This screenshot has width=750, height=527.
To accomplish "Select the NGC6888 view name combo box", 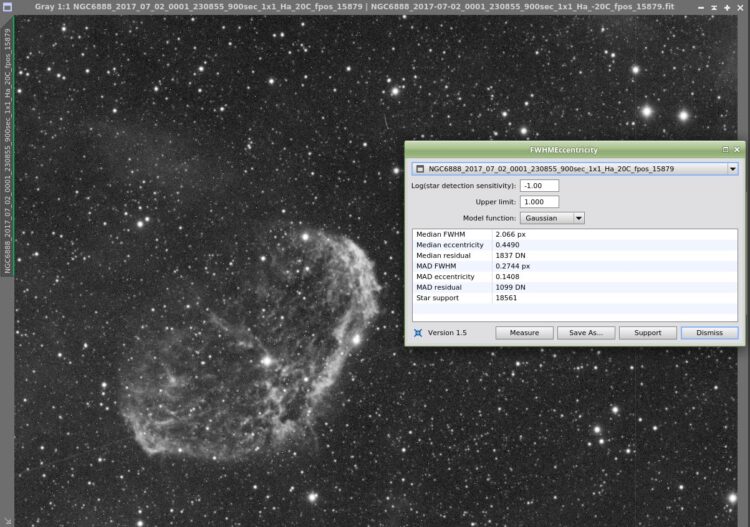I will click(574, 169).
